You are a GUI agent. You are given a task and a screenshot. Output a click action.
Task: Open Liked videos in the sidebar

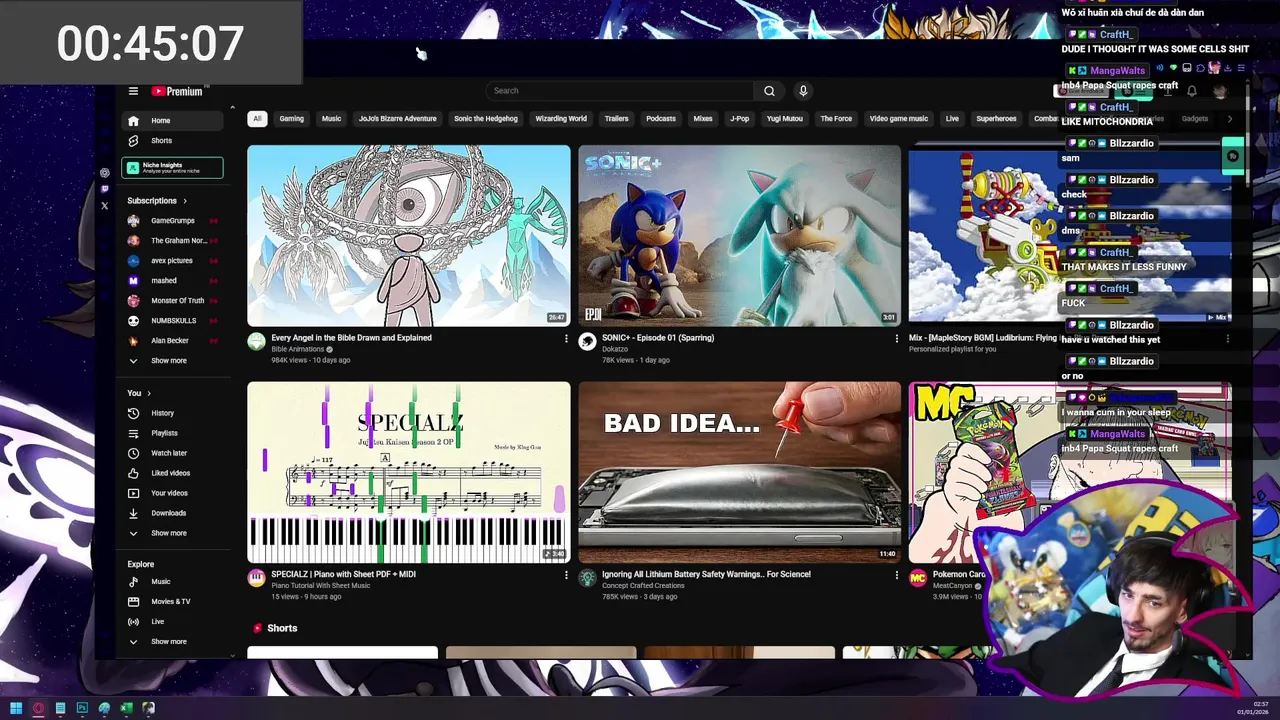click(172, 473)
